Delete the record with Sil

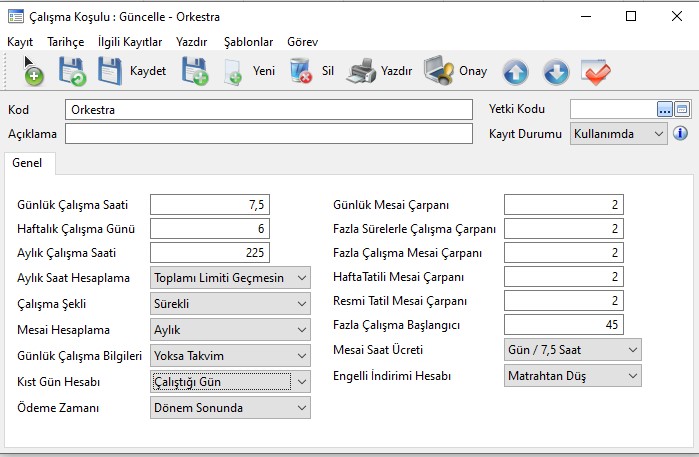tap(300, 71)
